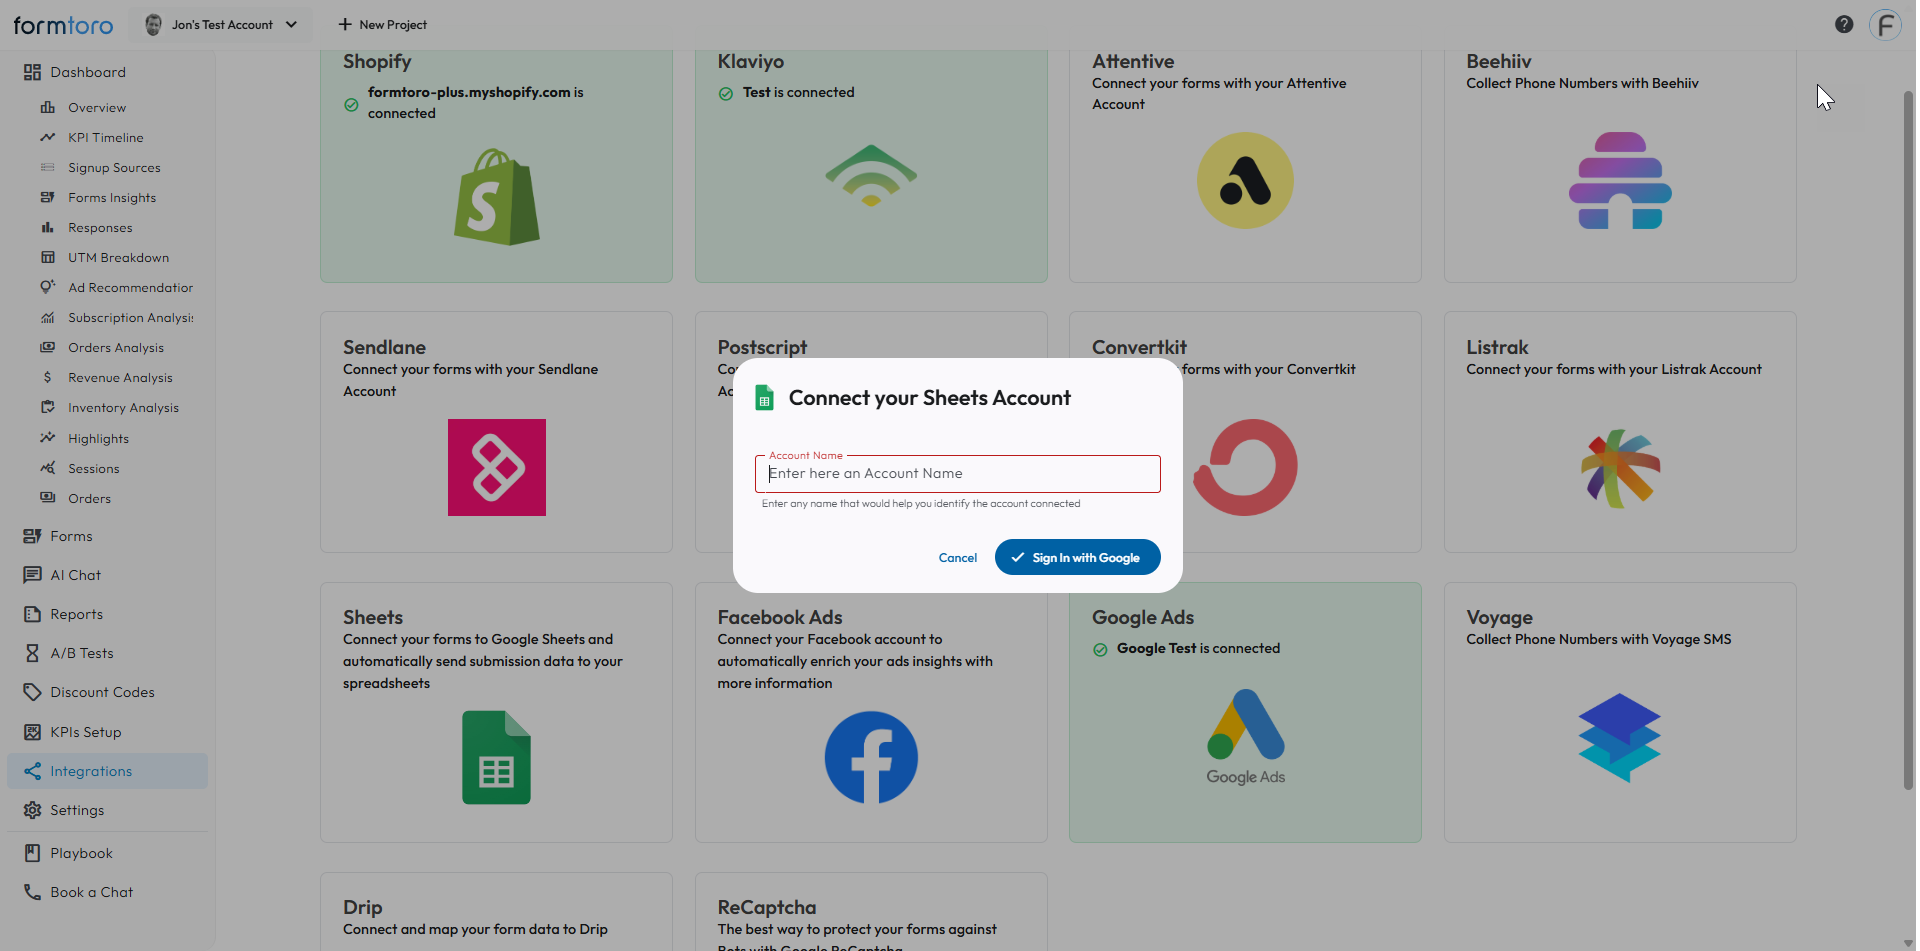This screenshot has width=1920, height=951.
Task: Click the Playbook book icon
Action: [x=32, y=853]
